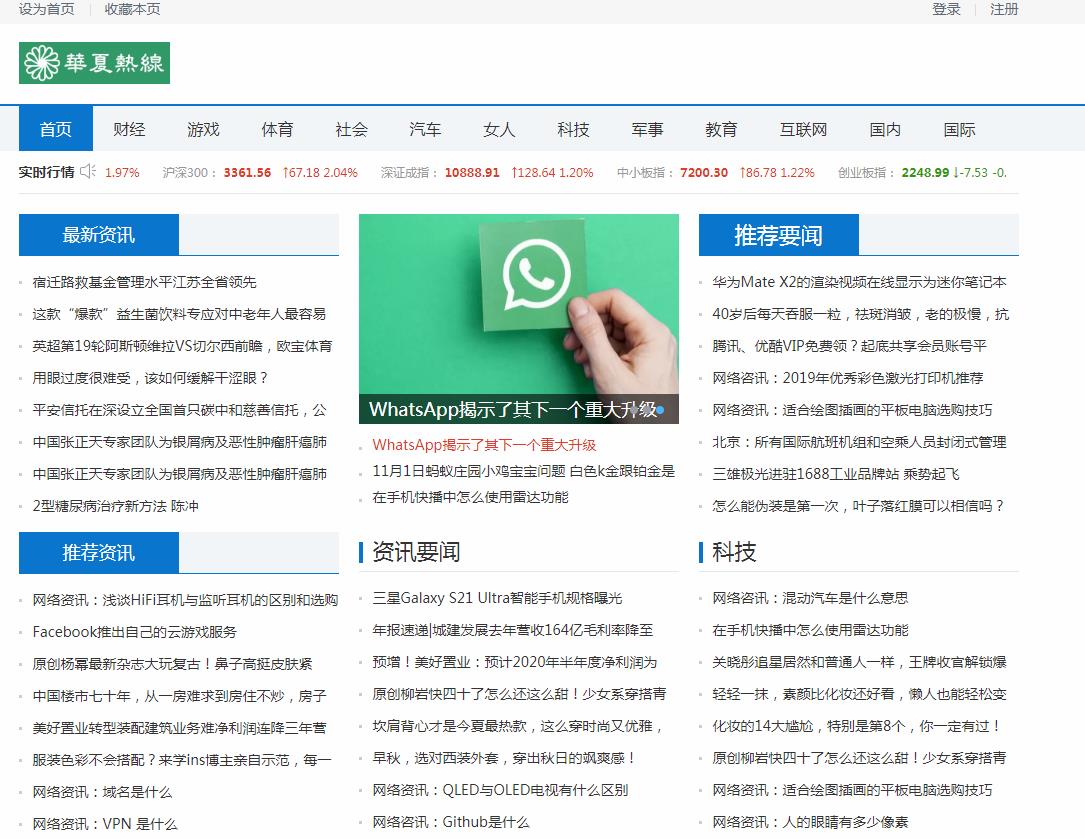The width and height of the screenshot is (1085, 839).
Task: Open the 财经 navigation tab
Action: pos(129,129)
